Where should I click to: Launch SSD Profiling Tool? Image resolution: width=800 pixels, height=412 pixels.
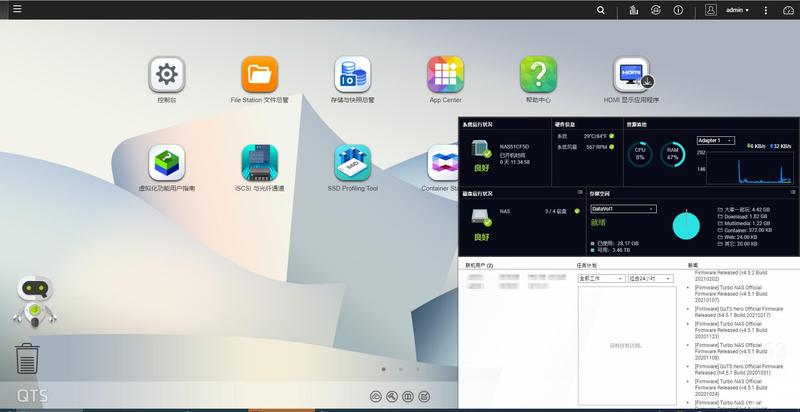(353, 163)
